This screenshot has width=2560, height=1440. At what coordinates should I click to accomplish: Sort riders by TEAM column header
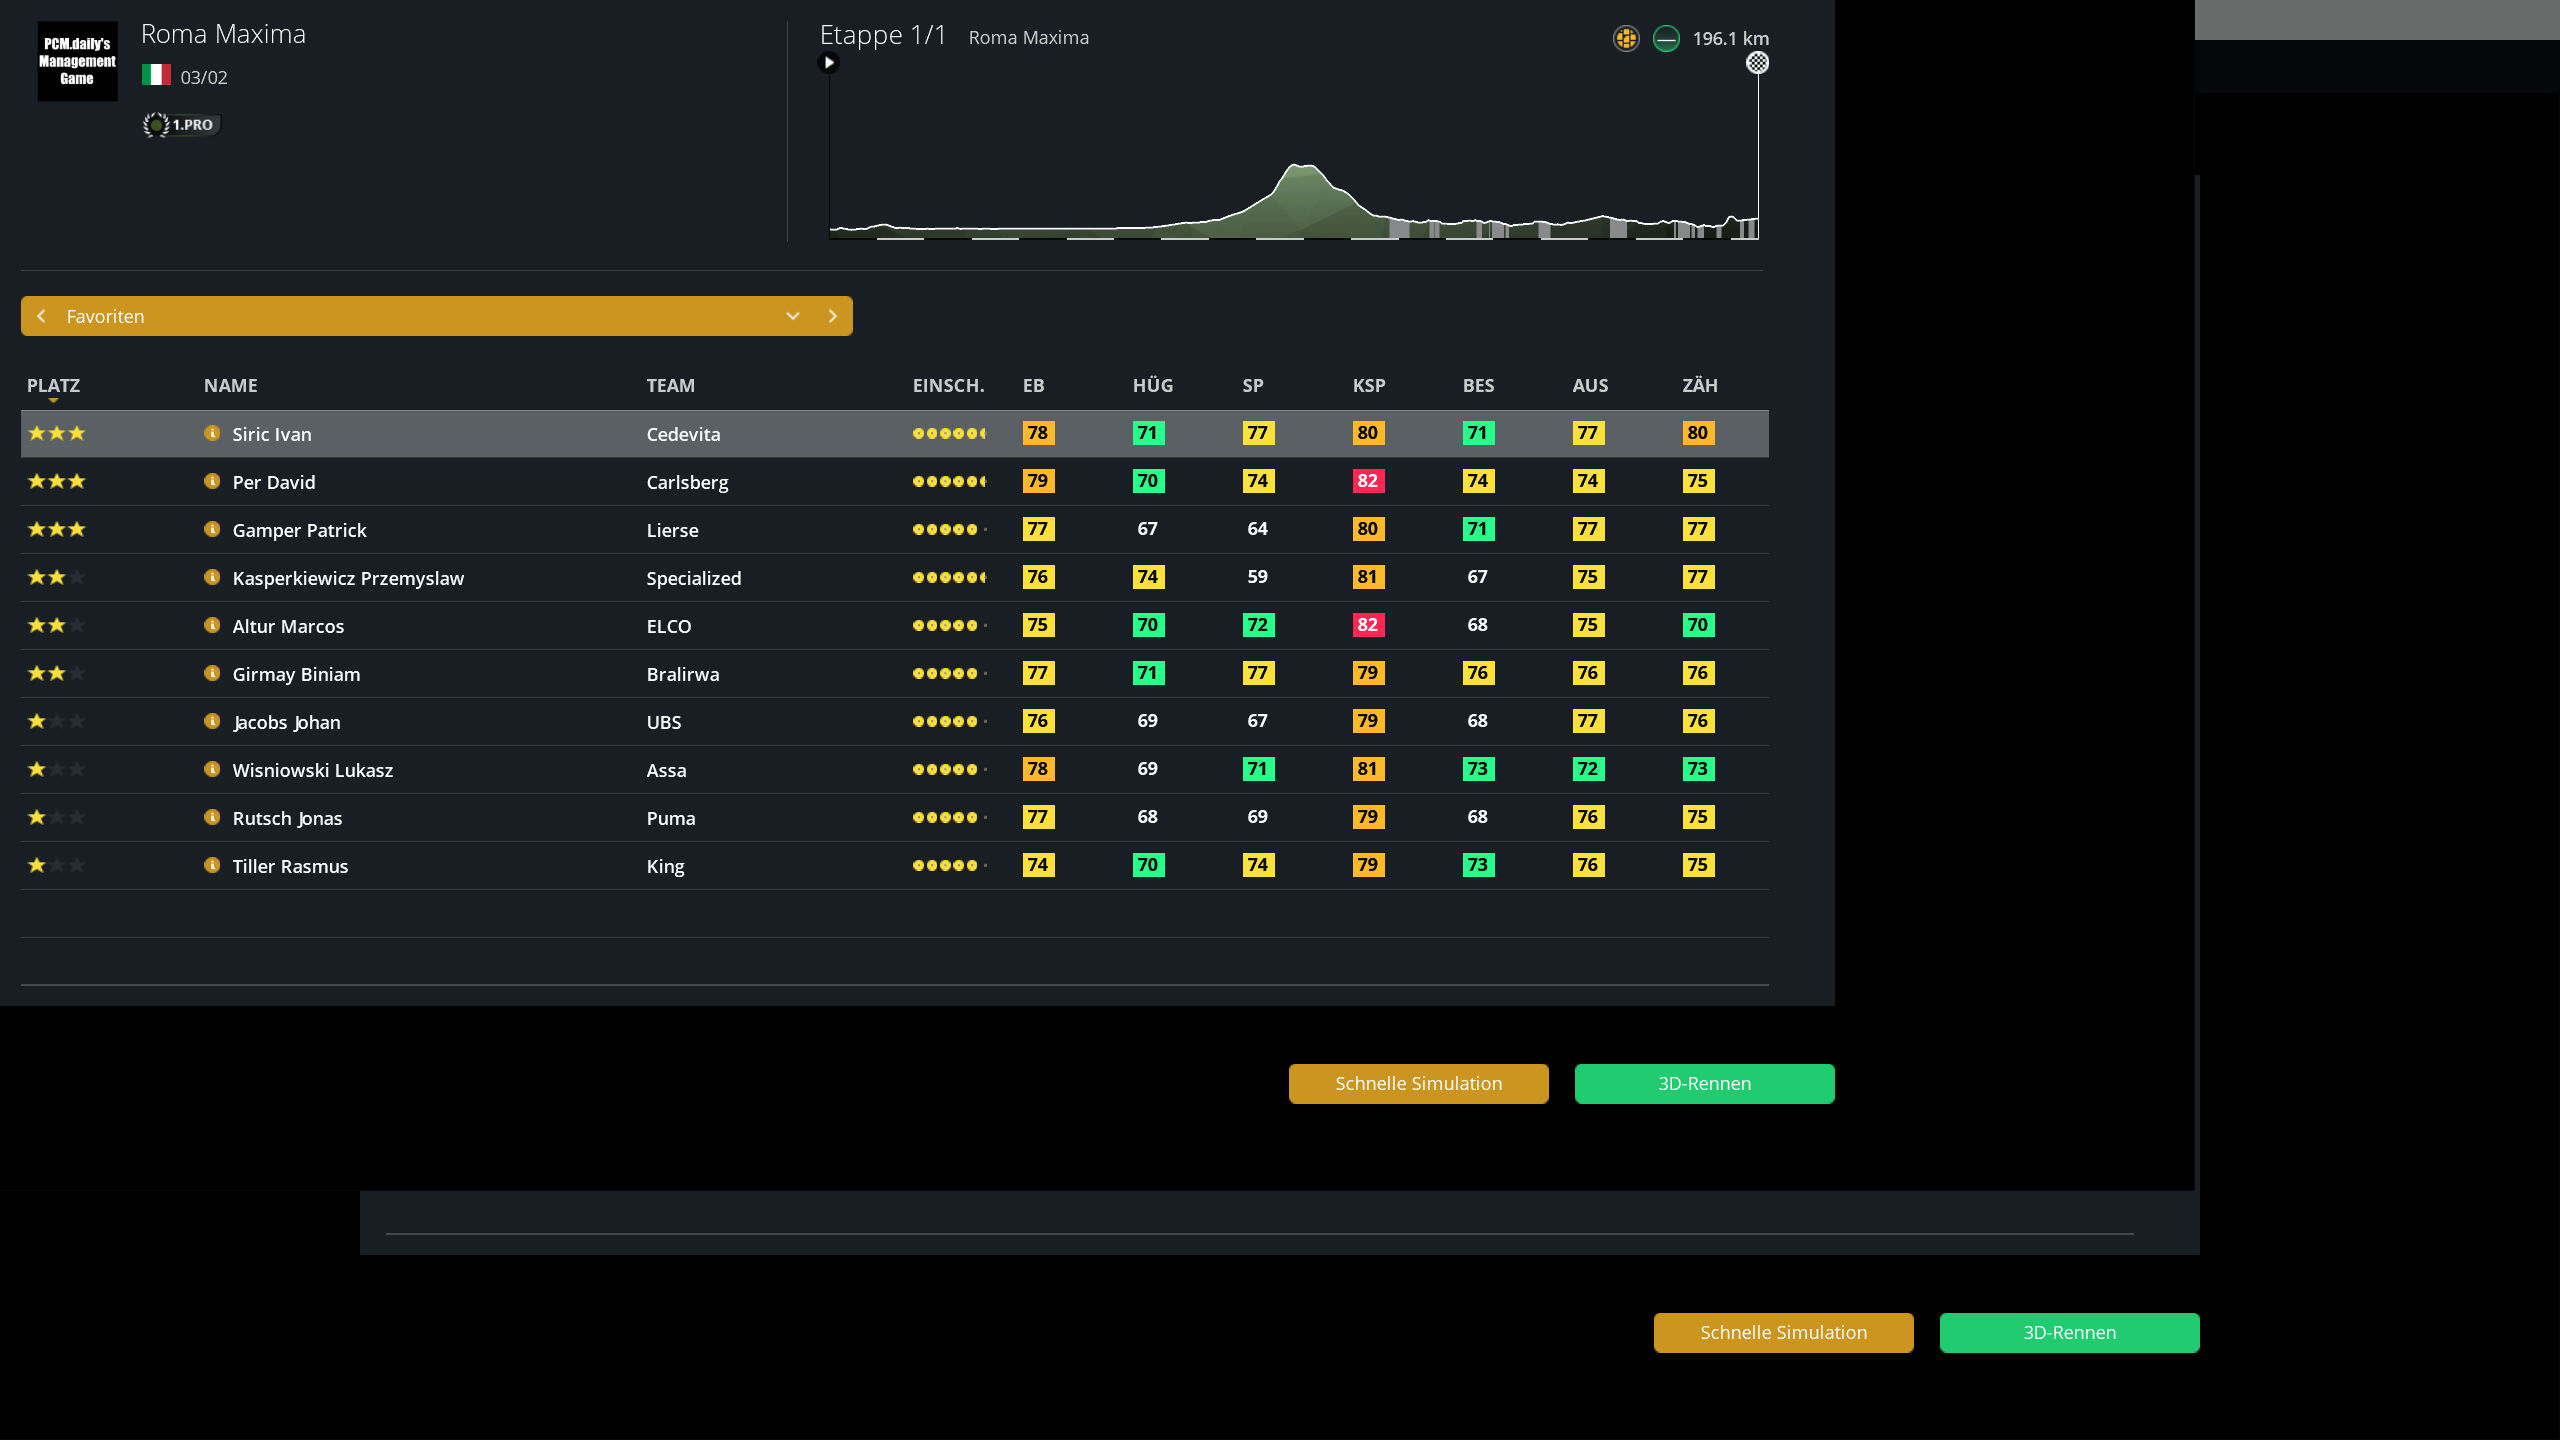(x=670, y=386)
